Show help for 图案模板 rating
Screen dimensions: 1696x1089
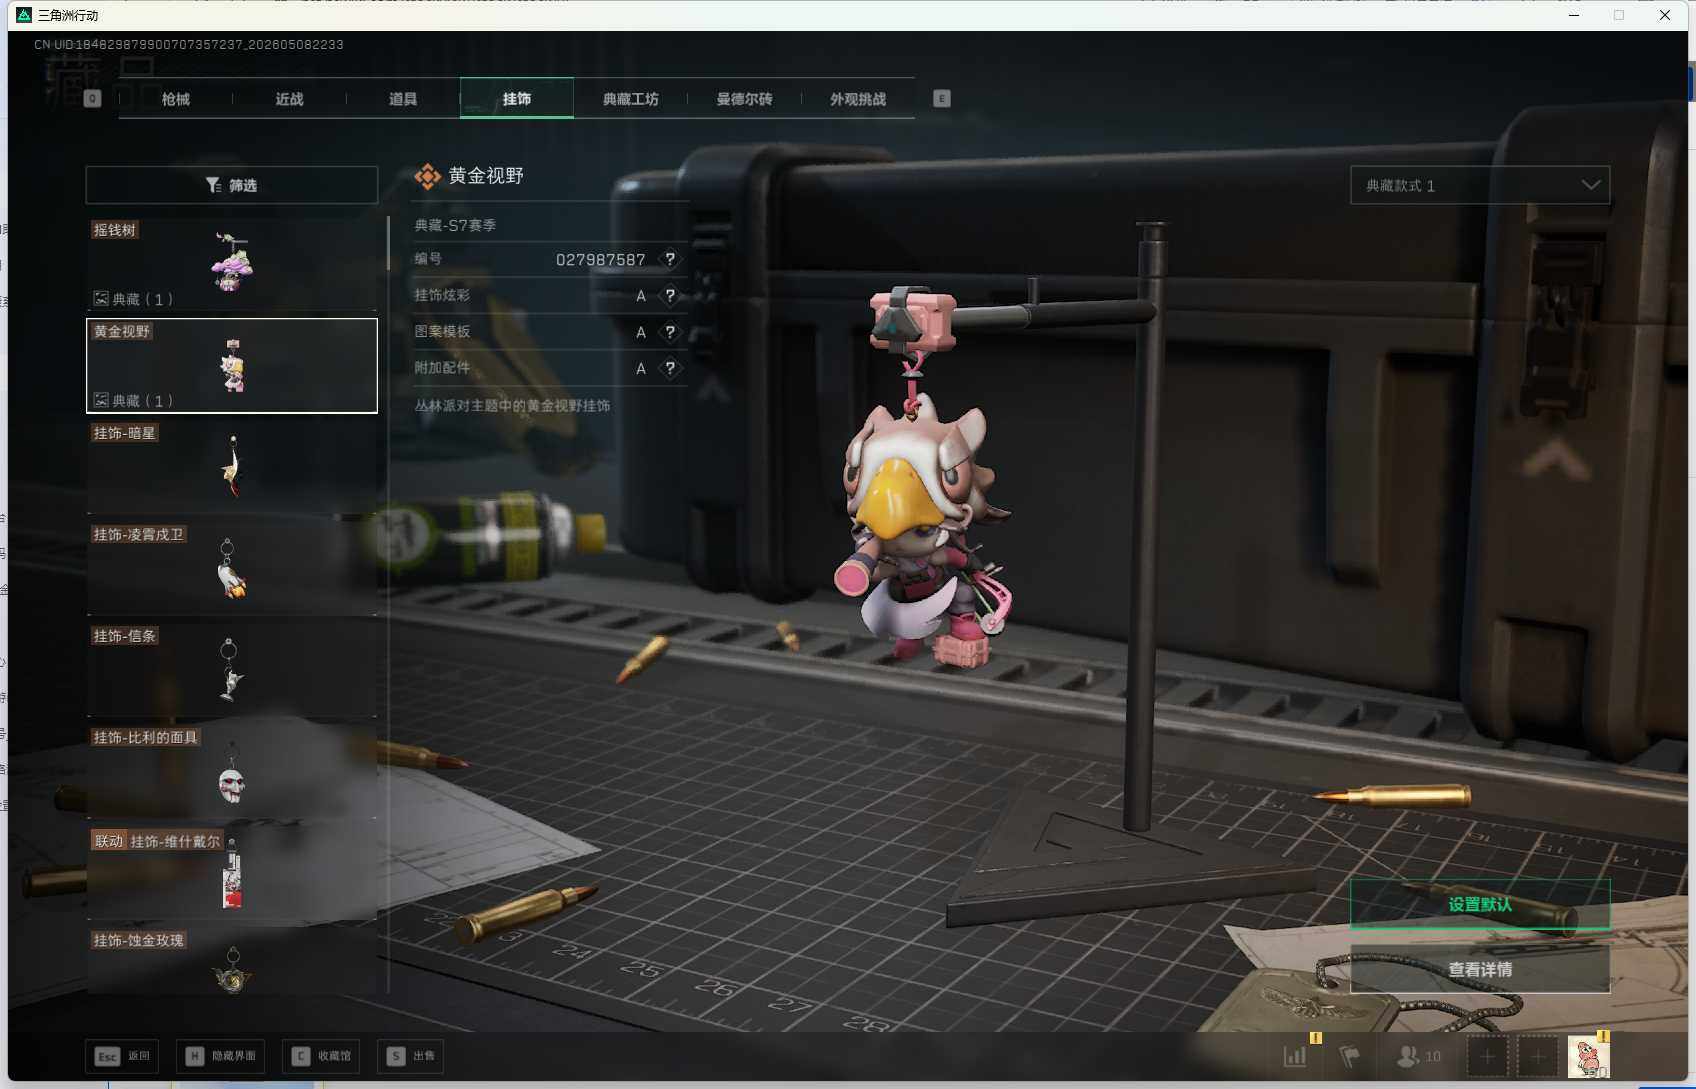coord(670,332)
